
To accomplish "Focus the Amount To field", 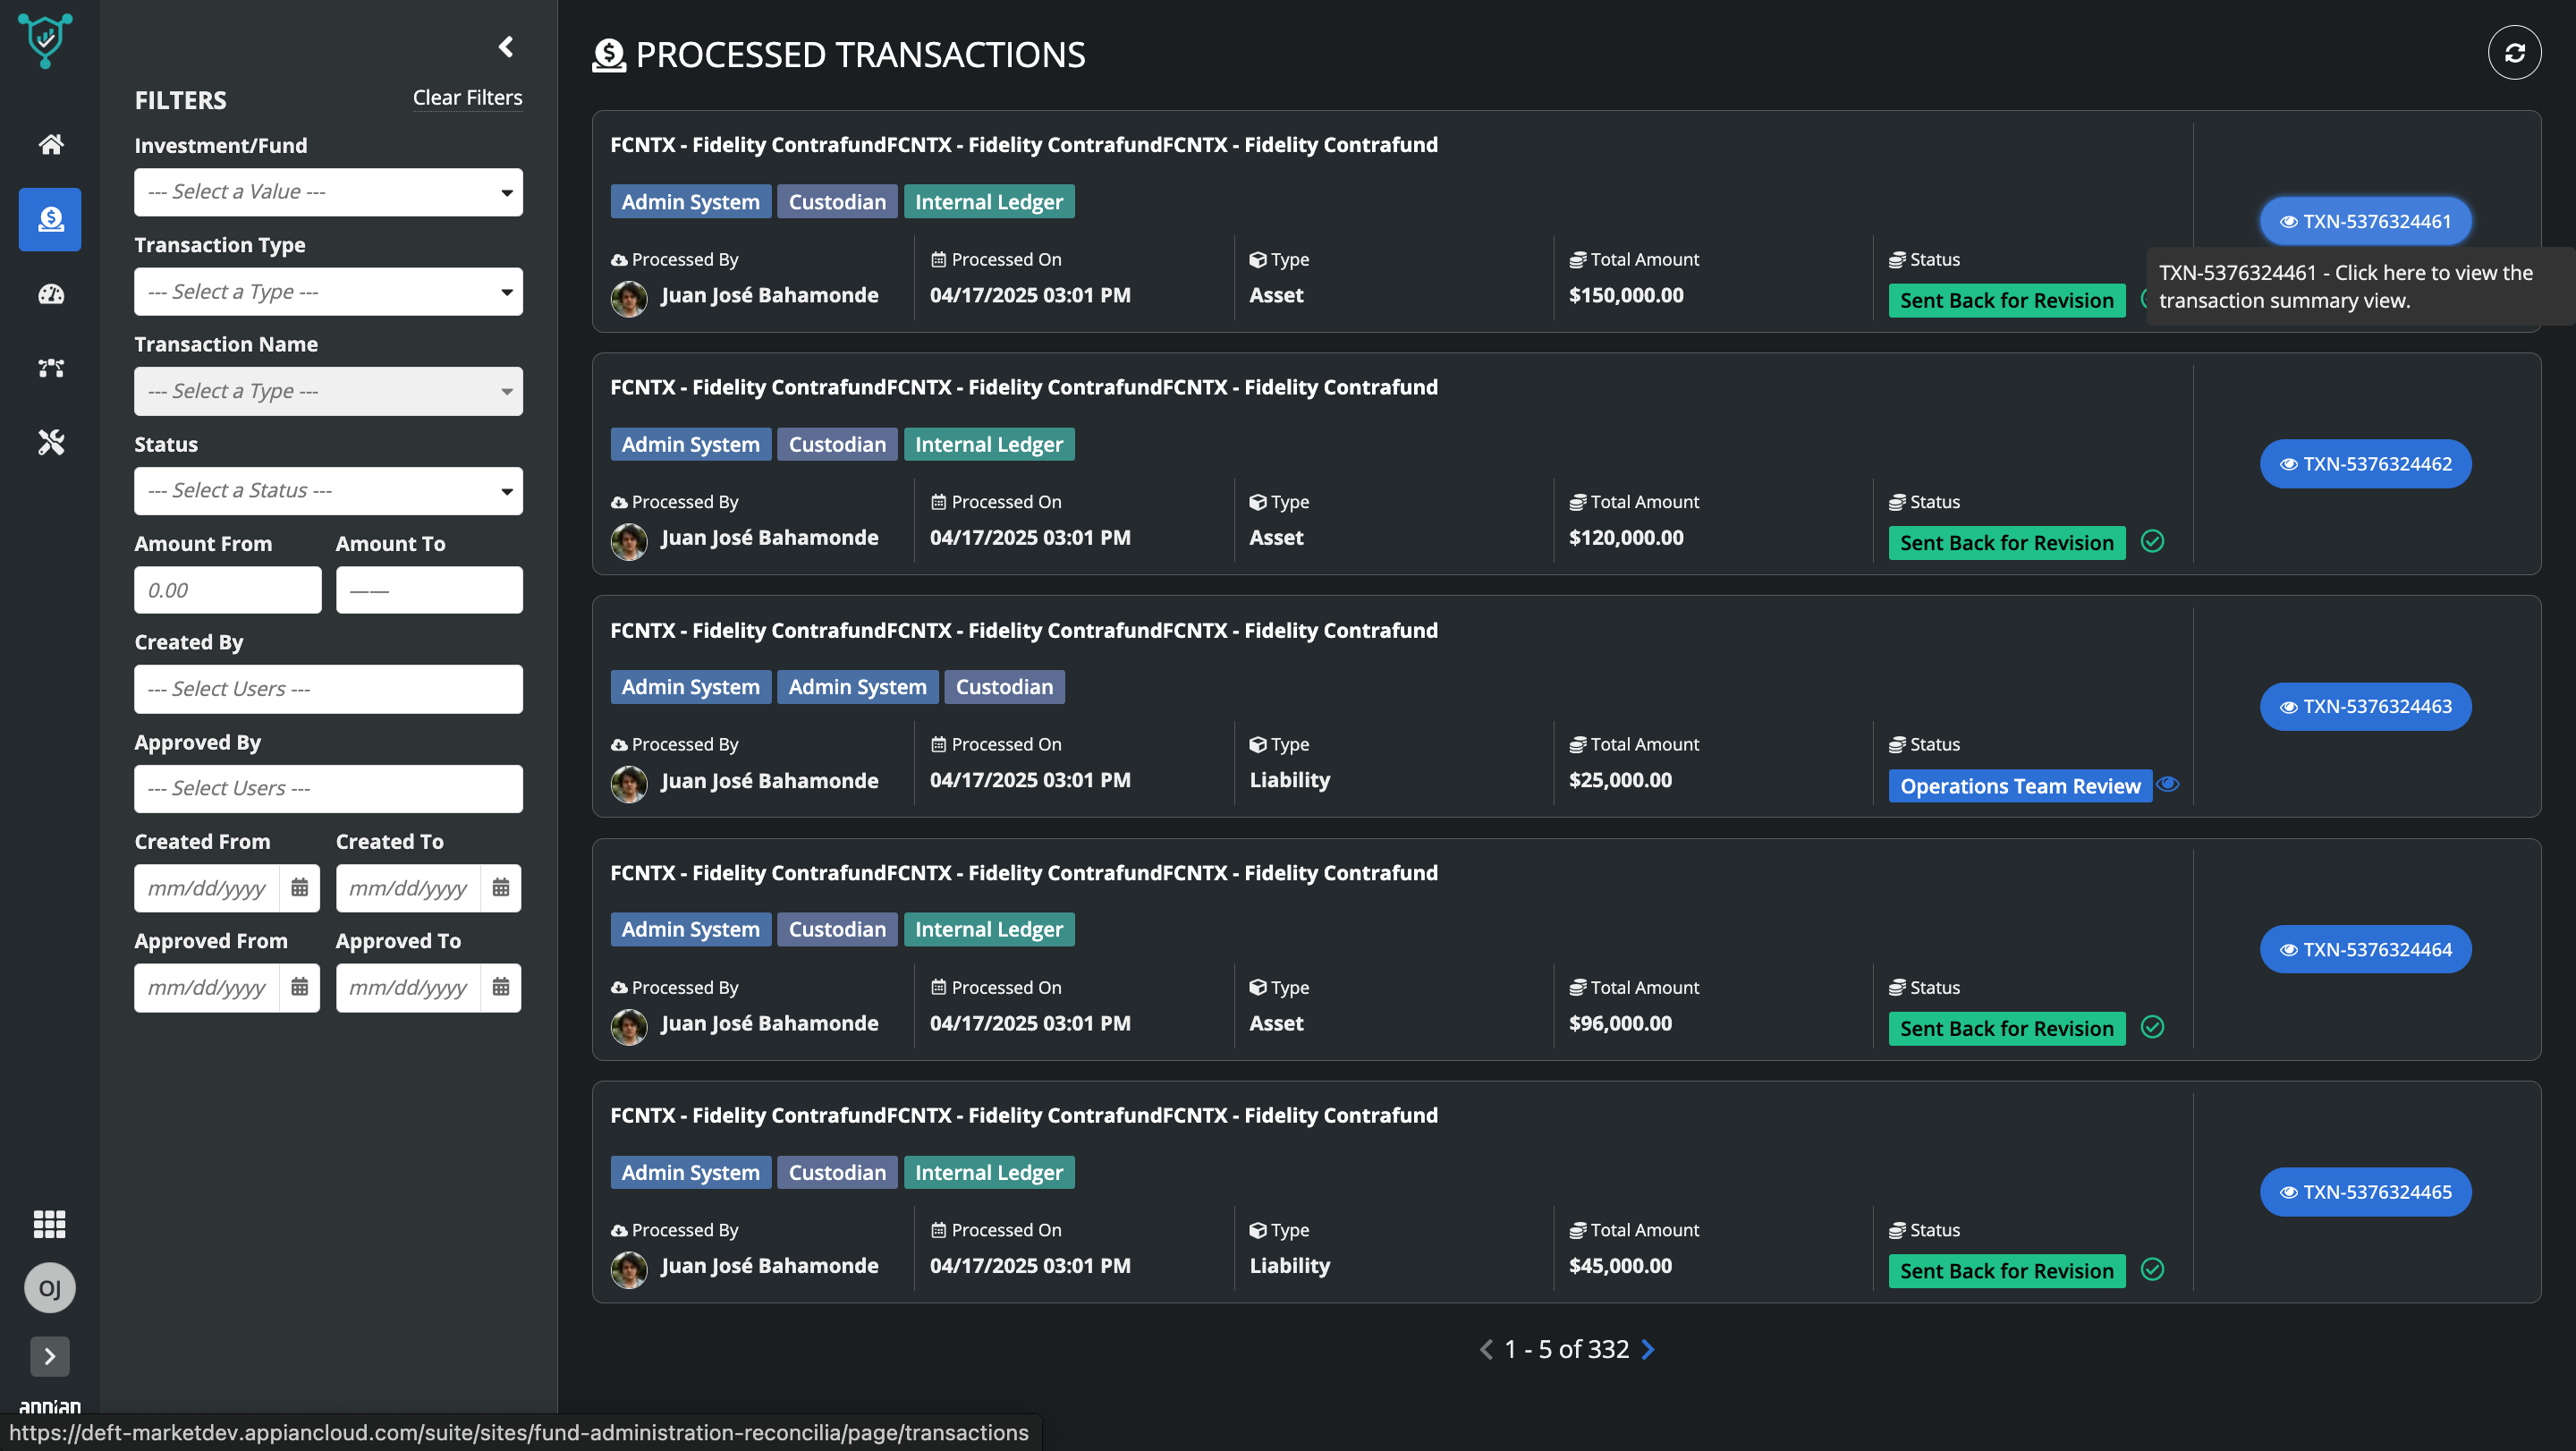I will [429, 590].
